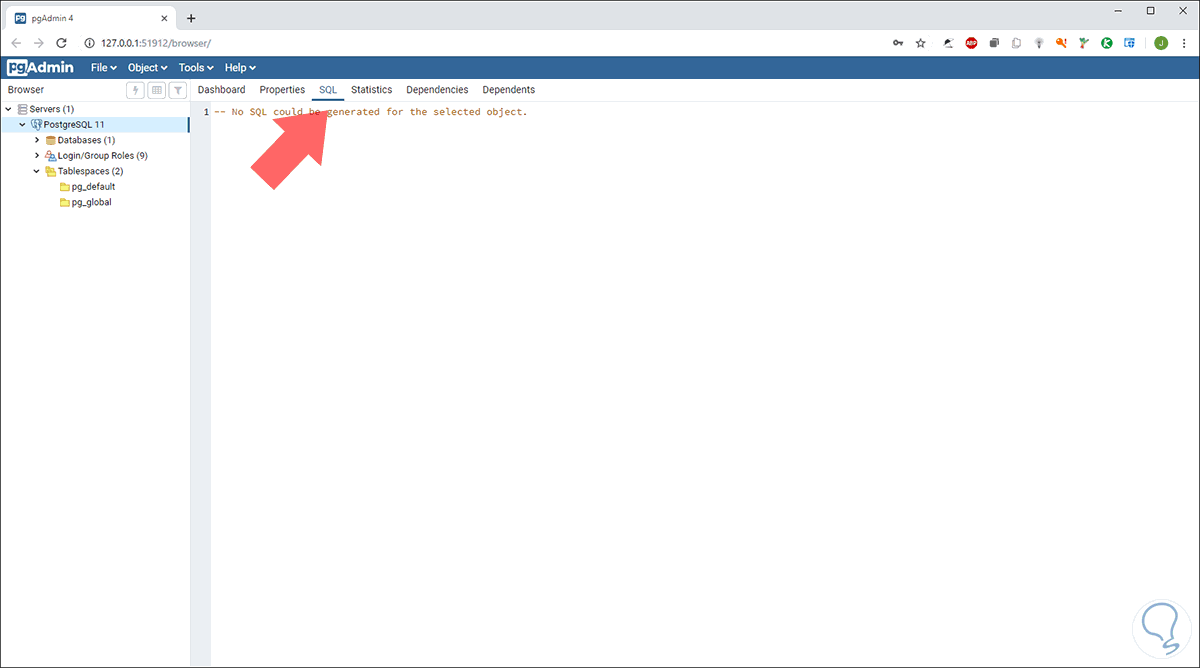The width and height of the screenshot is (1200, 668).
Task: Click the PostgreSQL 11 elephant icon
Action: tap(36, 125)
